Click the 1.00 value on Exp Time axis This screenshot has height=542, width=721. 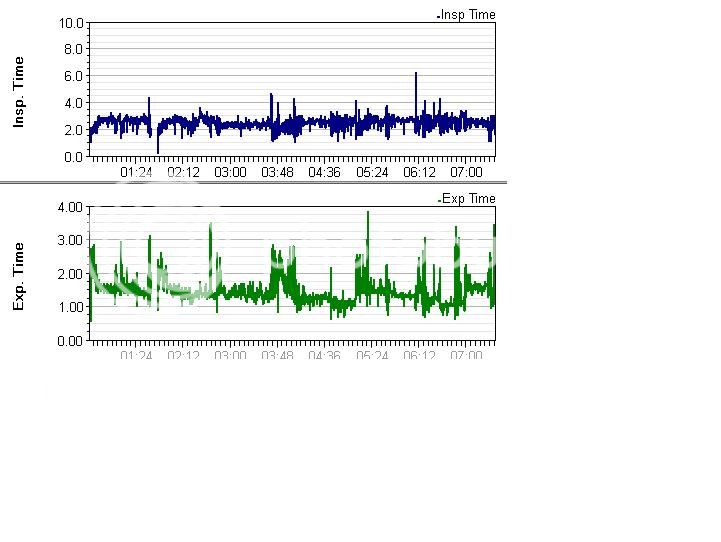tap(69, 307)
